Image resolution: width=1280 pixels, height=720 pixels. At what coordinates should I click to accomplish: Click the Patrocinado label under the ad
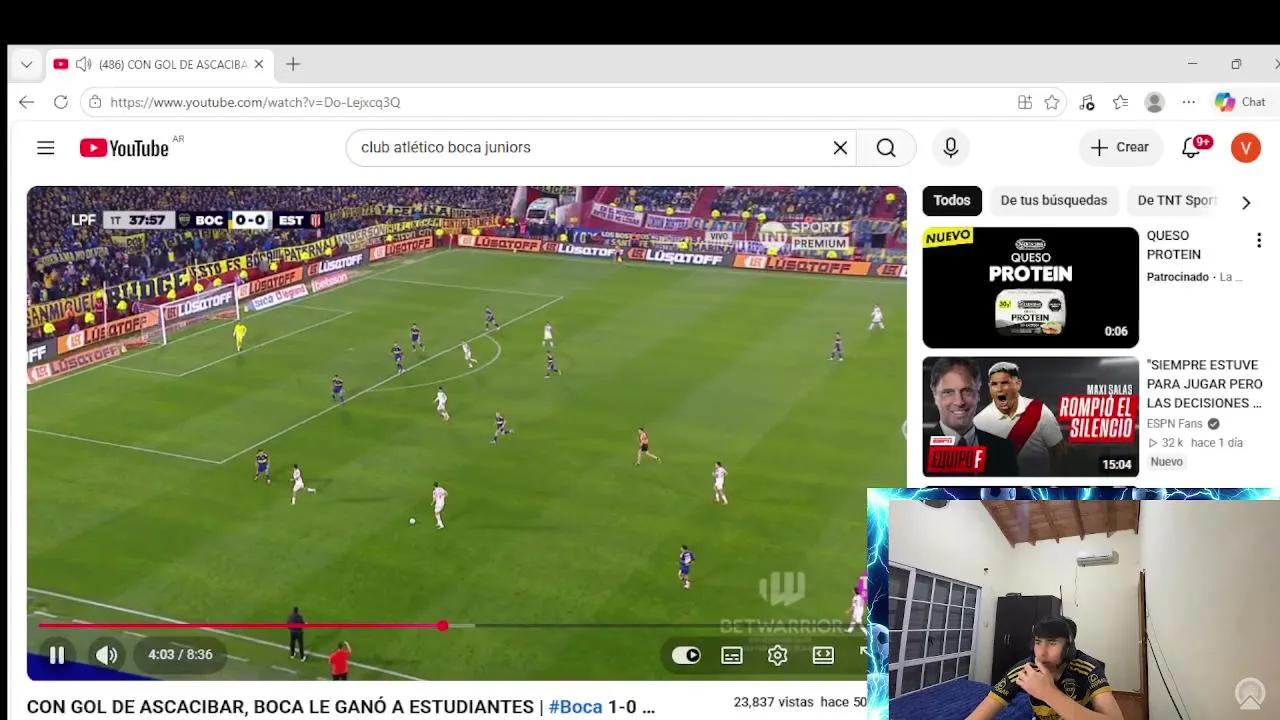pos(1178,277)
